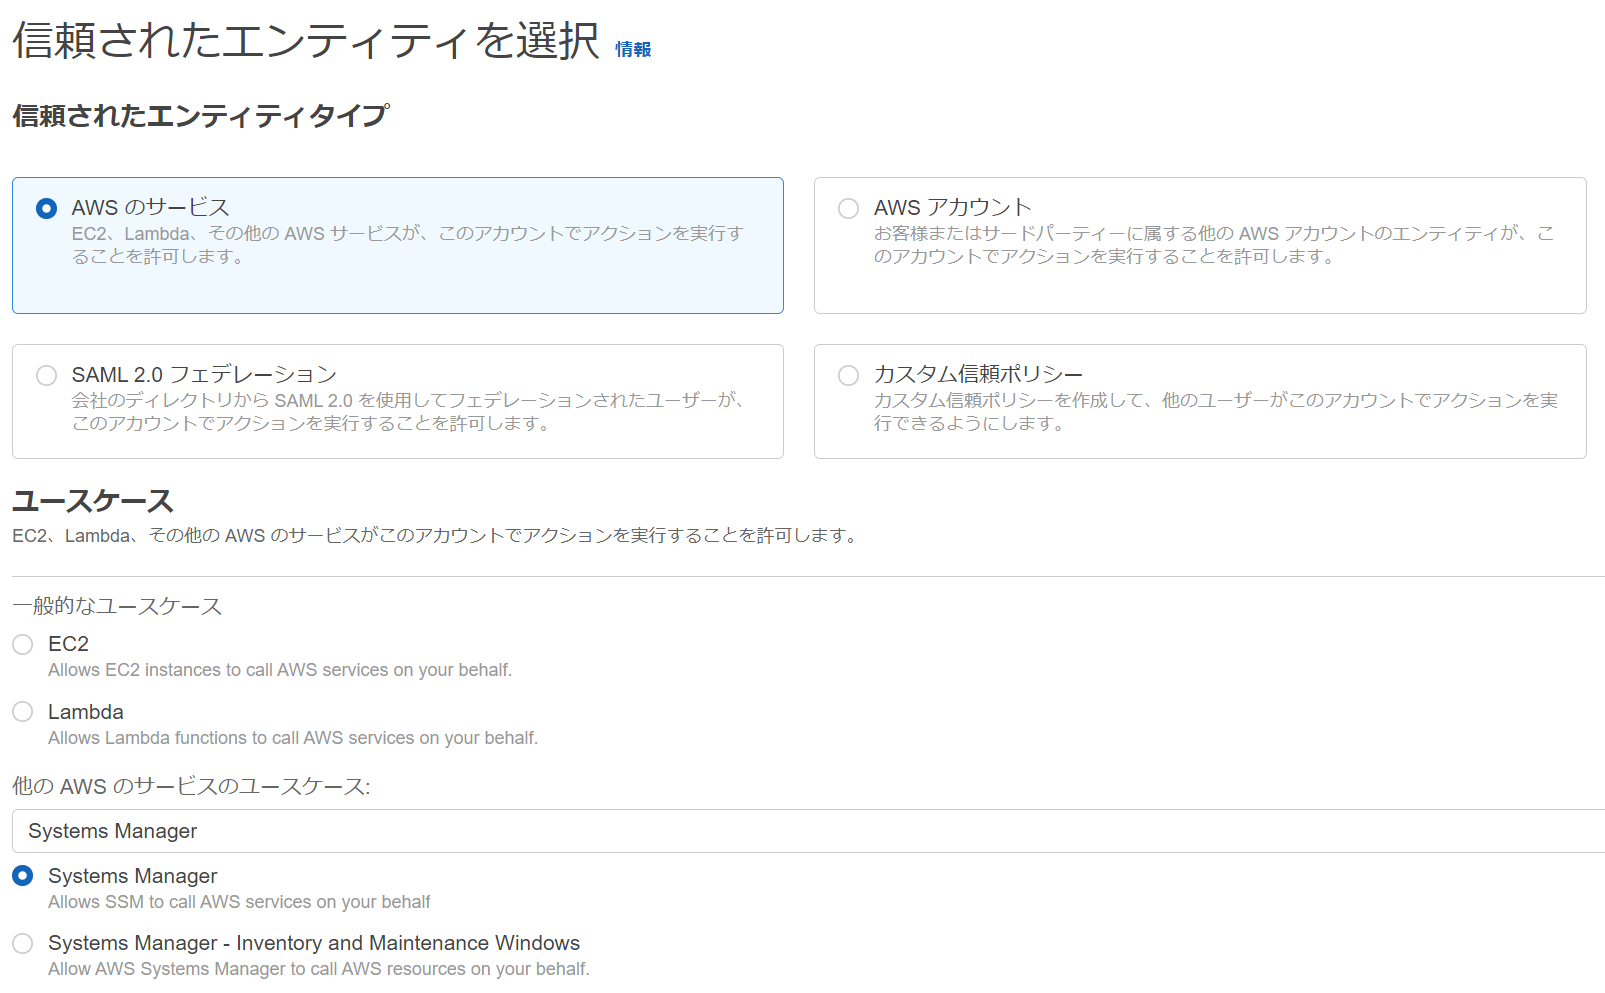Click the AWS アカウント card description text
The height and width of the screenshot is (993, 1605).
tap(1214, 245)
